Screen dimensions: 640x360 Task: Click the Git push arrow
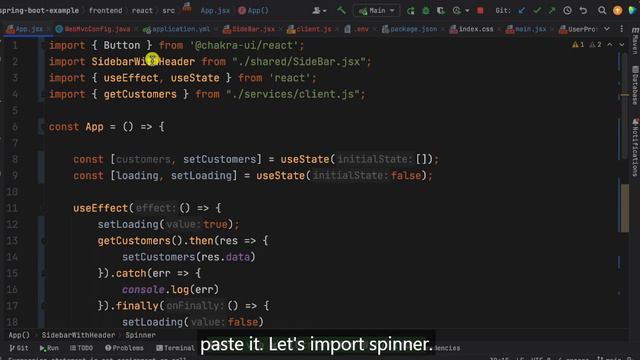point(552,11)
